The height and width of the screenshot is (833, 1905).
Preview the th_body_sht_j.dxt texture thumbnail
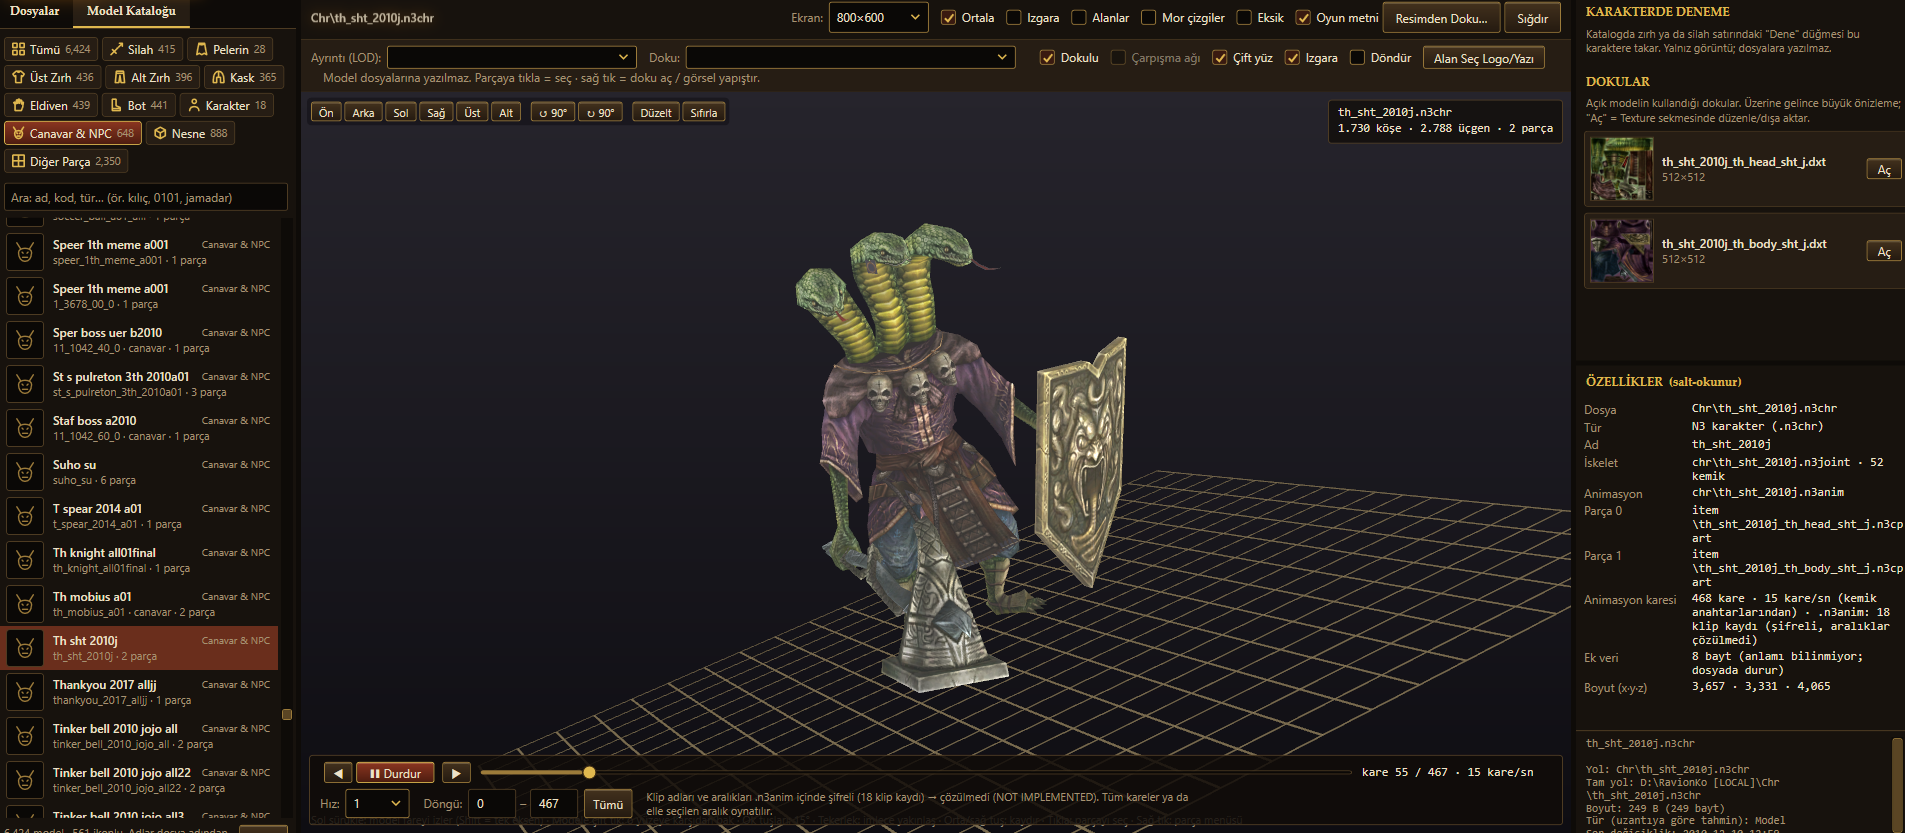[x=1621, y=251]
